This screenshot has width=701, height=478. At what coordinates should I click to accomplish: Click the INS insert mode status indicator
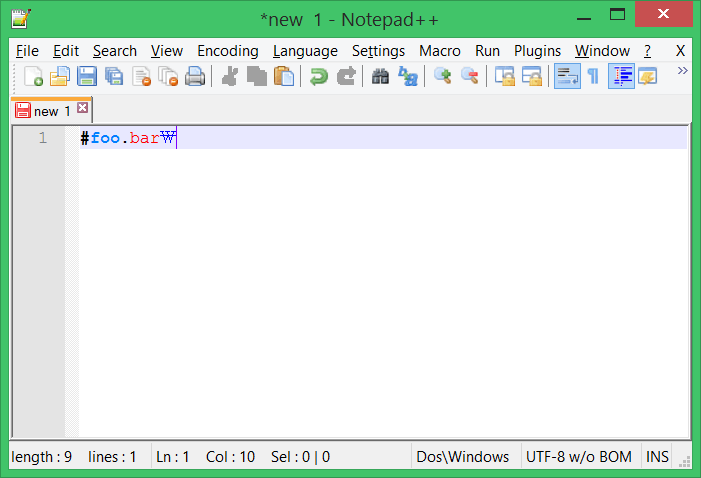(x=657, y=457)
